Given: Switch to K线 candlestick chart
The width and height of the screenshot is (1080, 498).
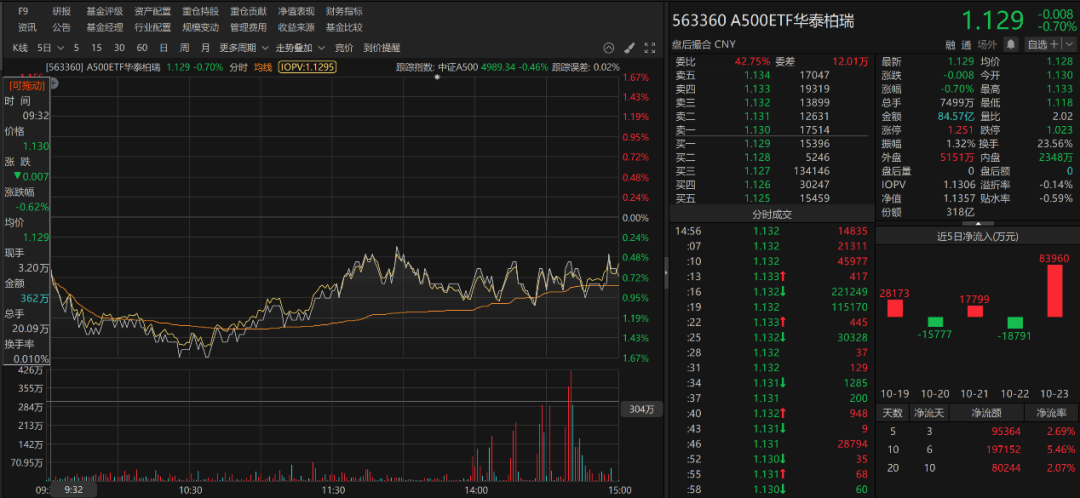Looking at the screenshot, I should click(x=20, y=48).
